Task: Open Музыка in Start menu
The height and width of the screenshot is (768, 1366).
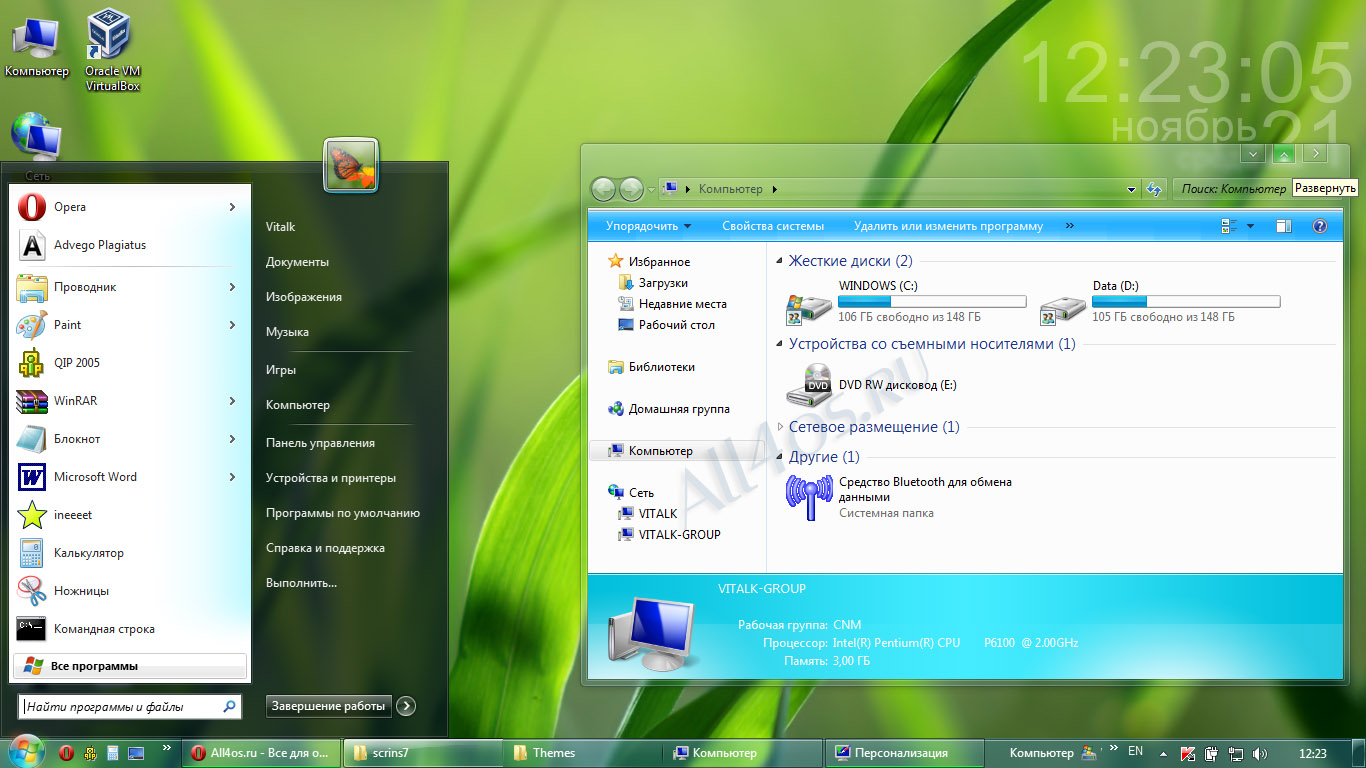Action: (287, 332)
